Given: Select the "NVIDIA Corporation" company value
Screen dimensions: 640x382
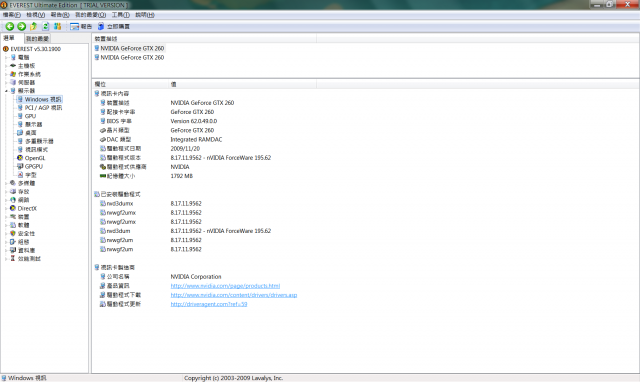Looking at the screenshot, I should pyautogui.click(x=196, y=277).
